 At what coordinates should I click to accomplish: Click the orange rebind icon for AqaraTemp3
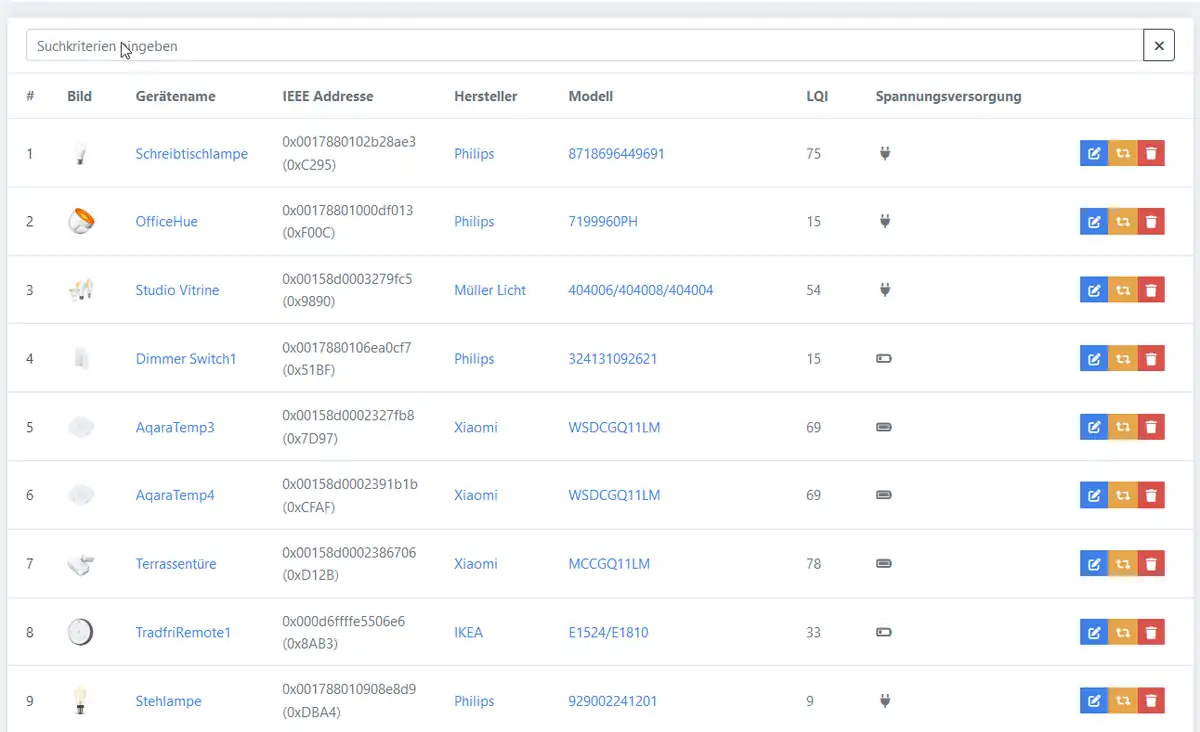tap(1123, 427)
